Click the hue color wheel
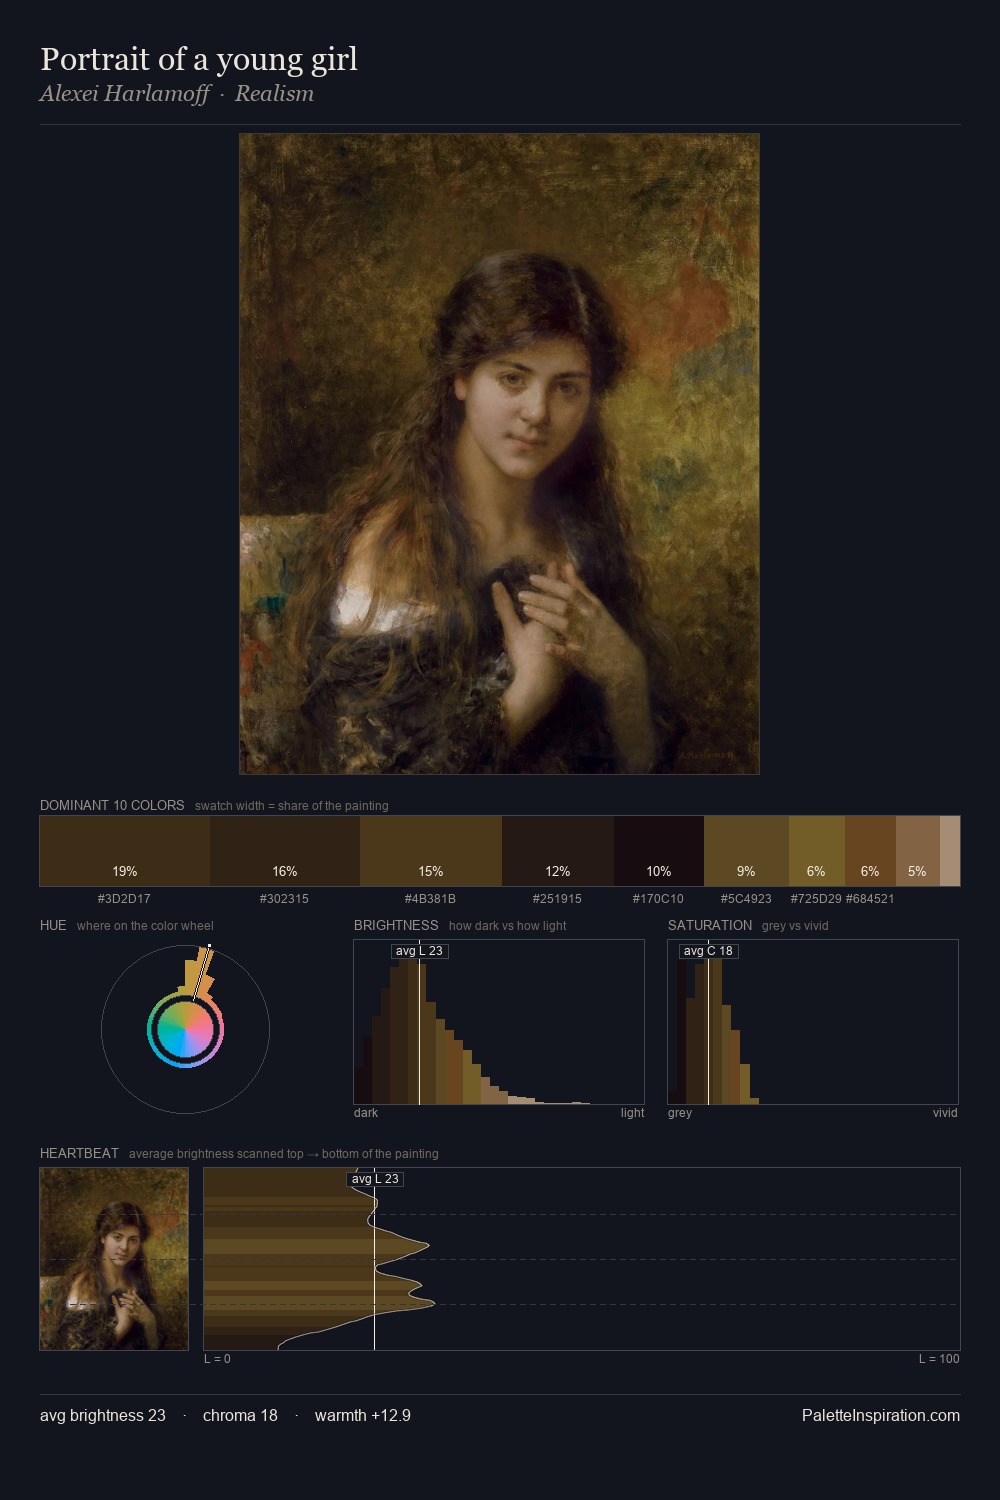Viewport: 1000px width, 1500px height. (185, 1029)
